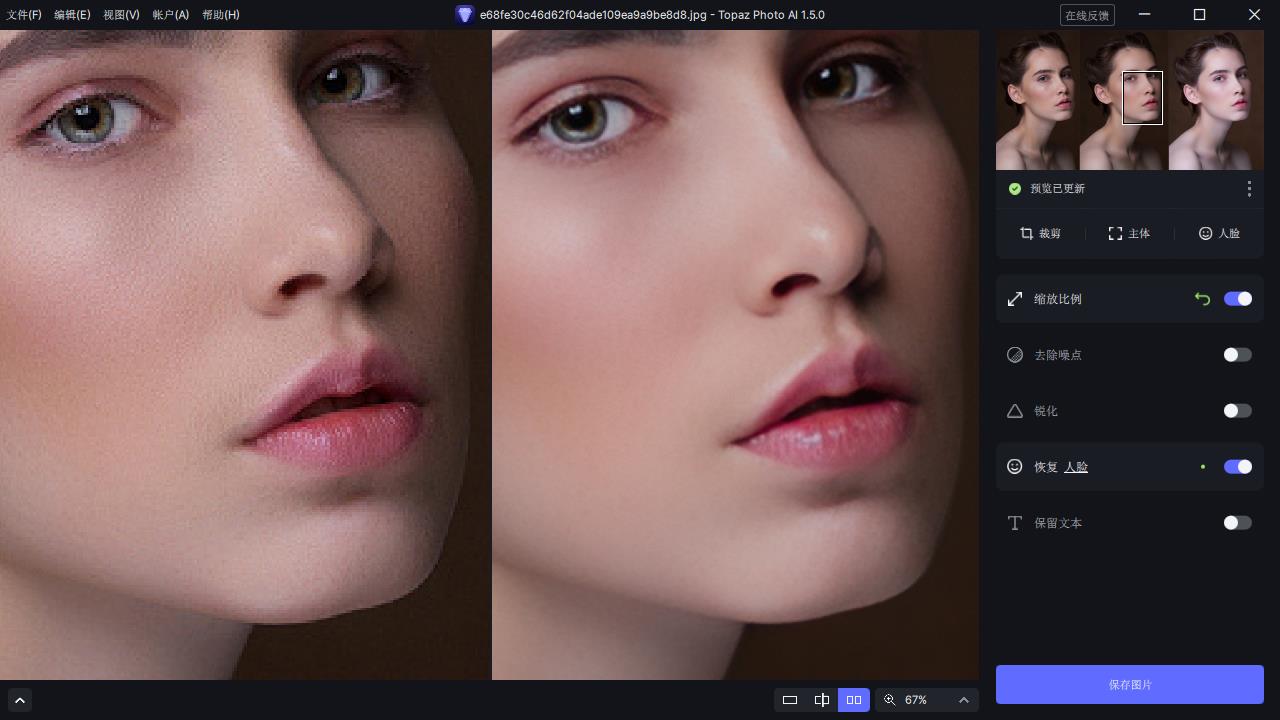Viewport: 1280px width, 720px height.
Task: Select the side-by-side comparison view icon
Action: pyautogui.click(x=854, y=700)
